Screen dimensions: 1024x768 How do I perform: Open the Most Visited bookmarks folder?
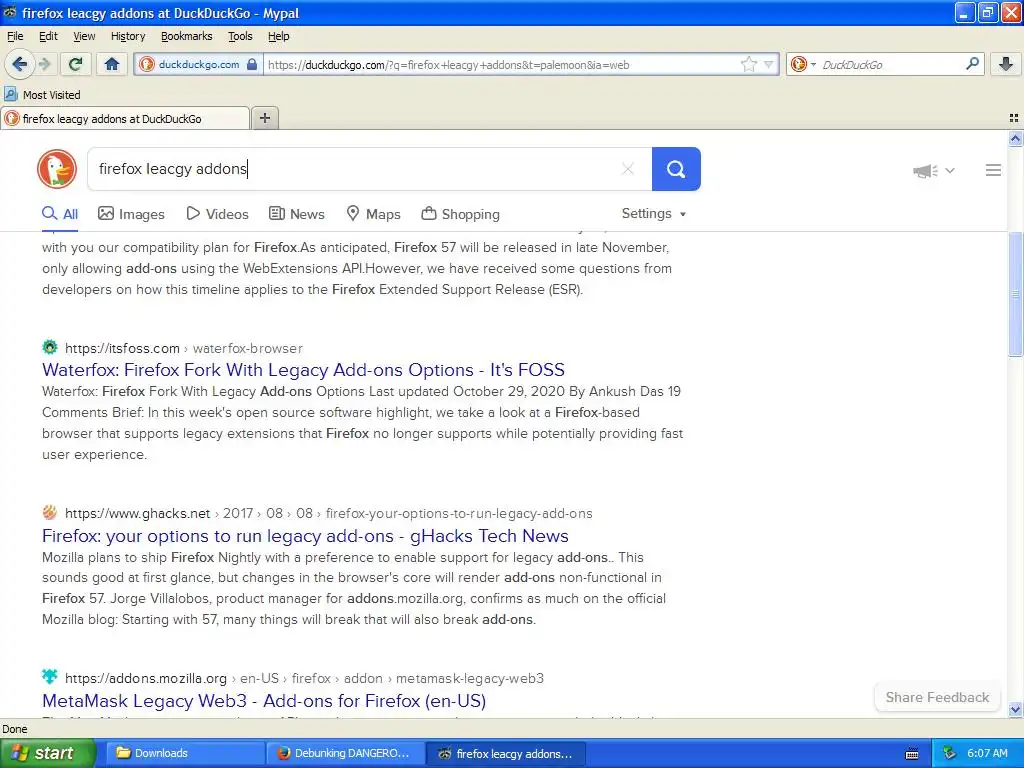[x=42, y=95]
